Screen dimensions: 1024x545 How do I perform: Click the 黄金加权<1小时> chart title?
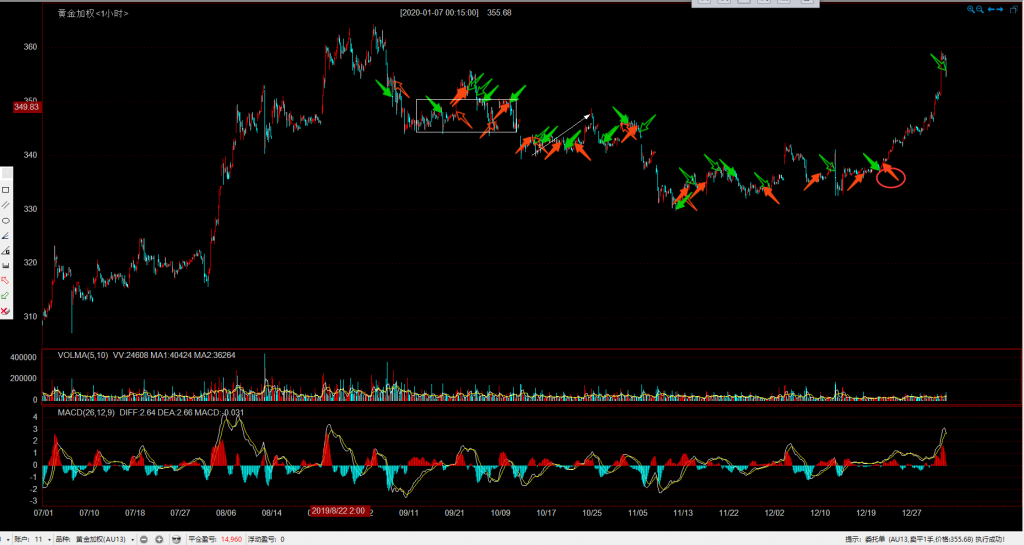93,14
